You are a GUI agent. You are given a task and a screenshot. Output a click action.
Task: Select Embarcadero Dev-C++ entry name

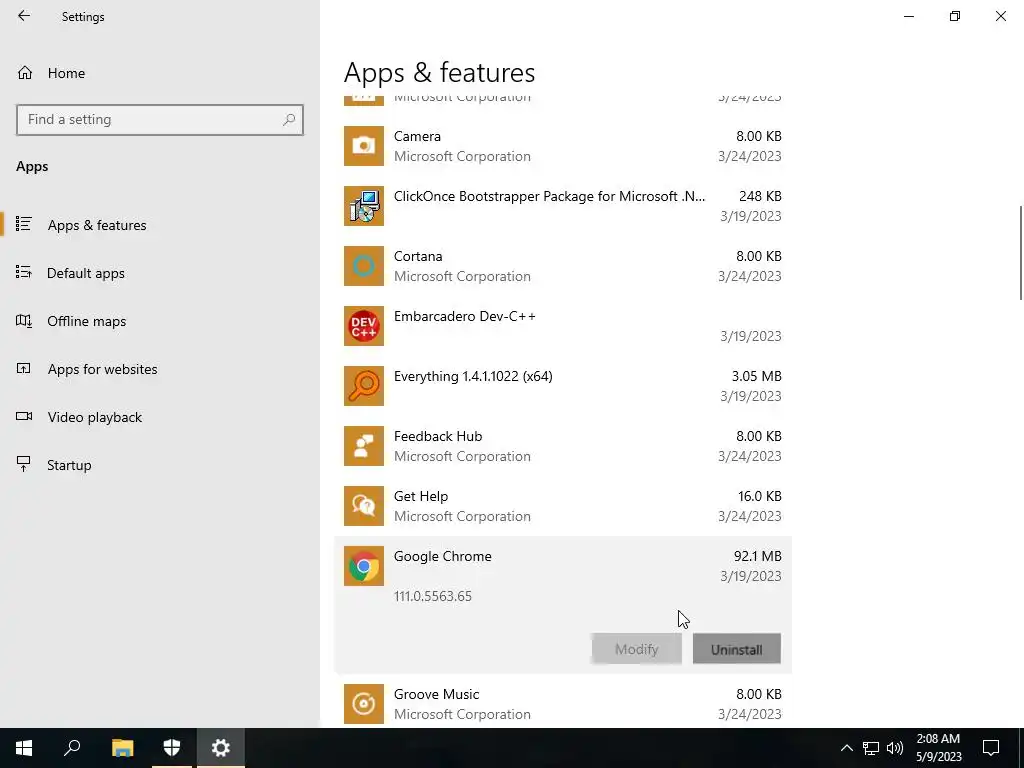coord(464,316)
